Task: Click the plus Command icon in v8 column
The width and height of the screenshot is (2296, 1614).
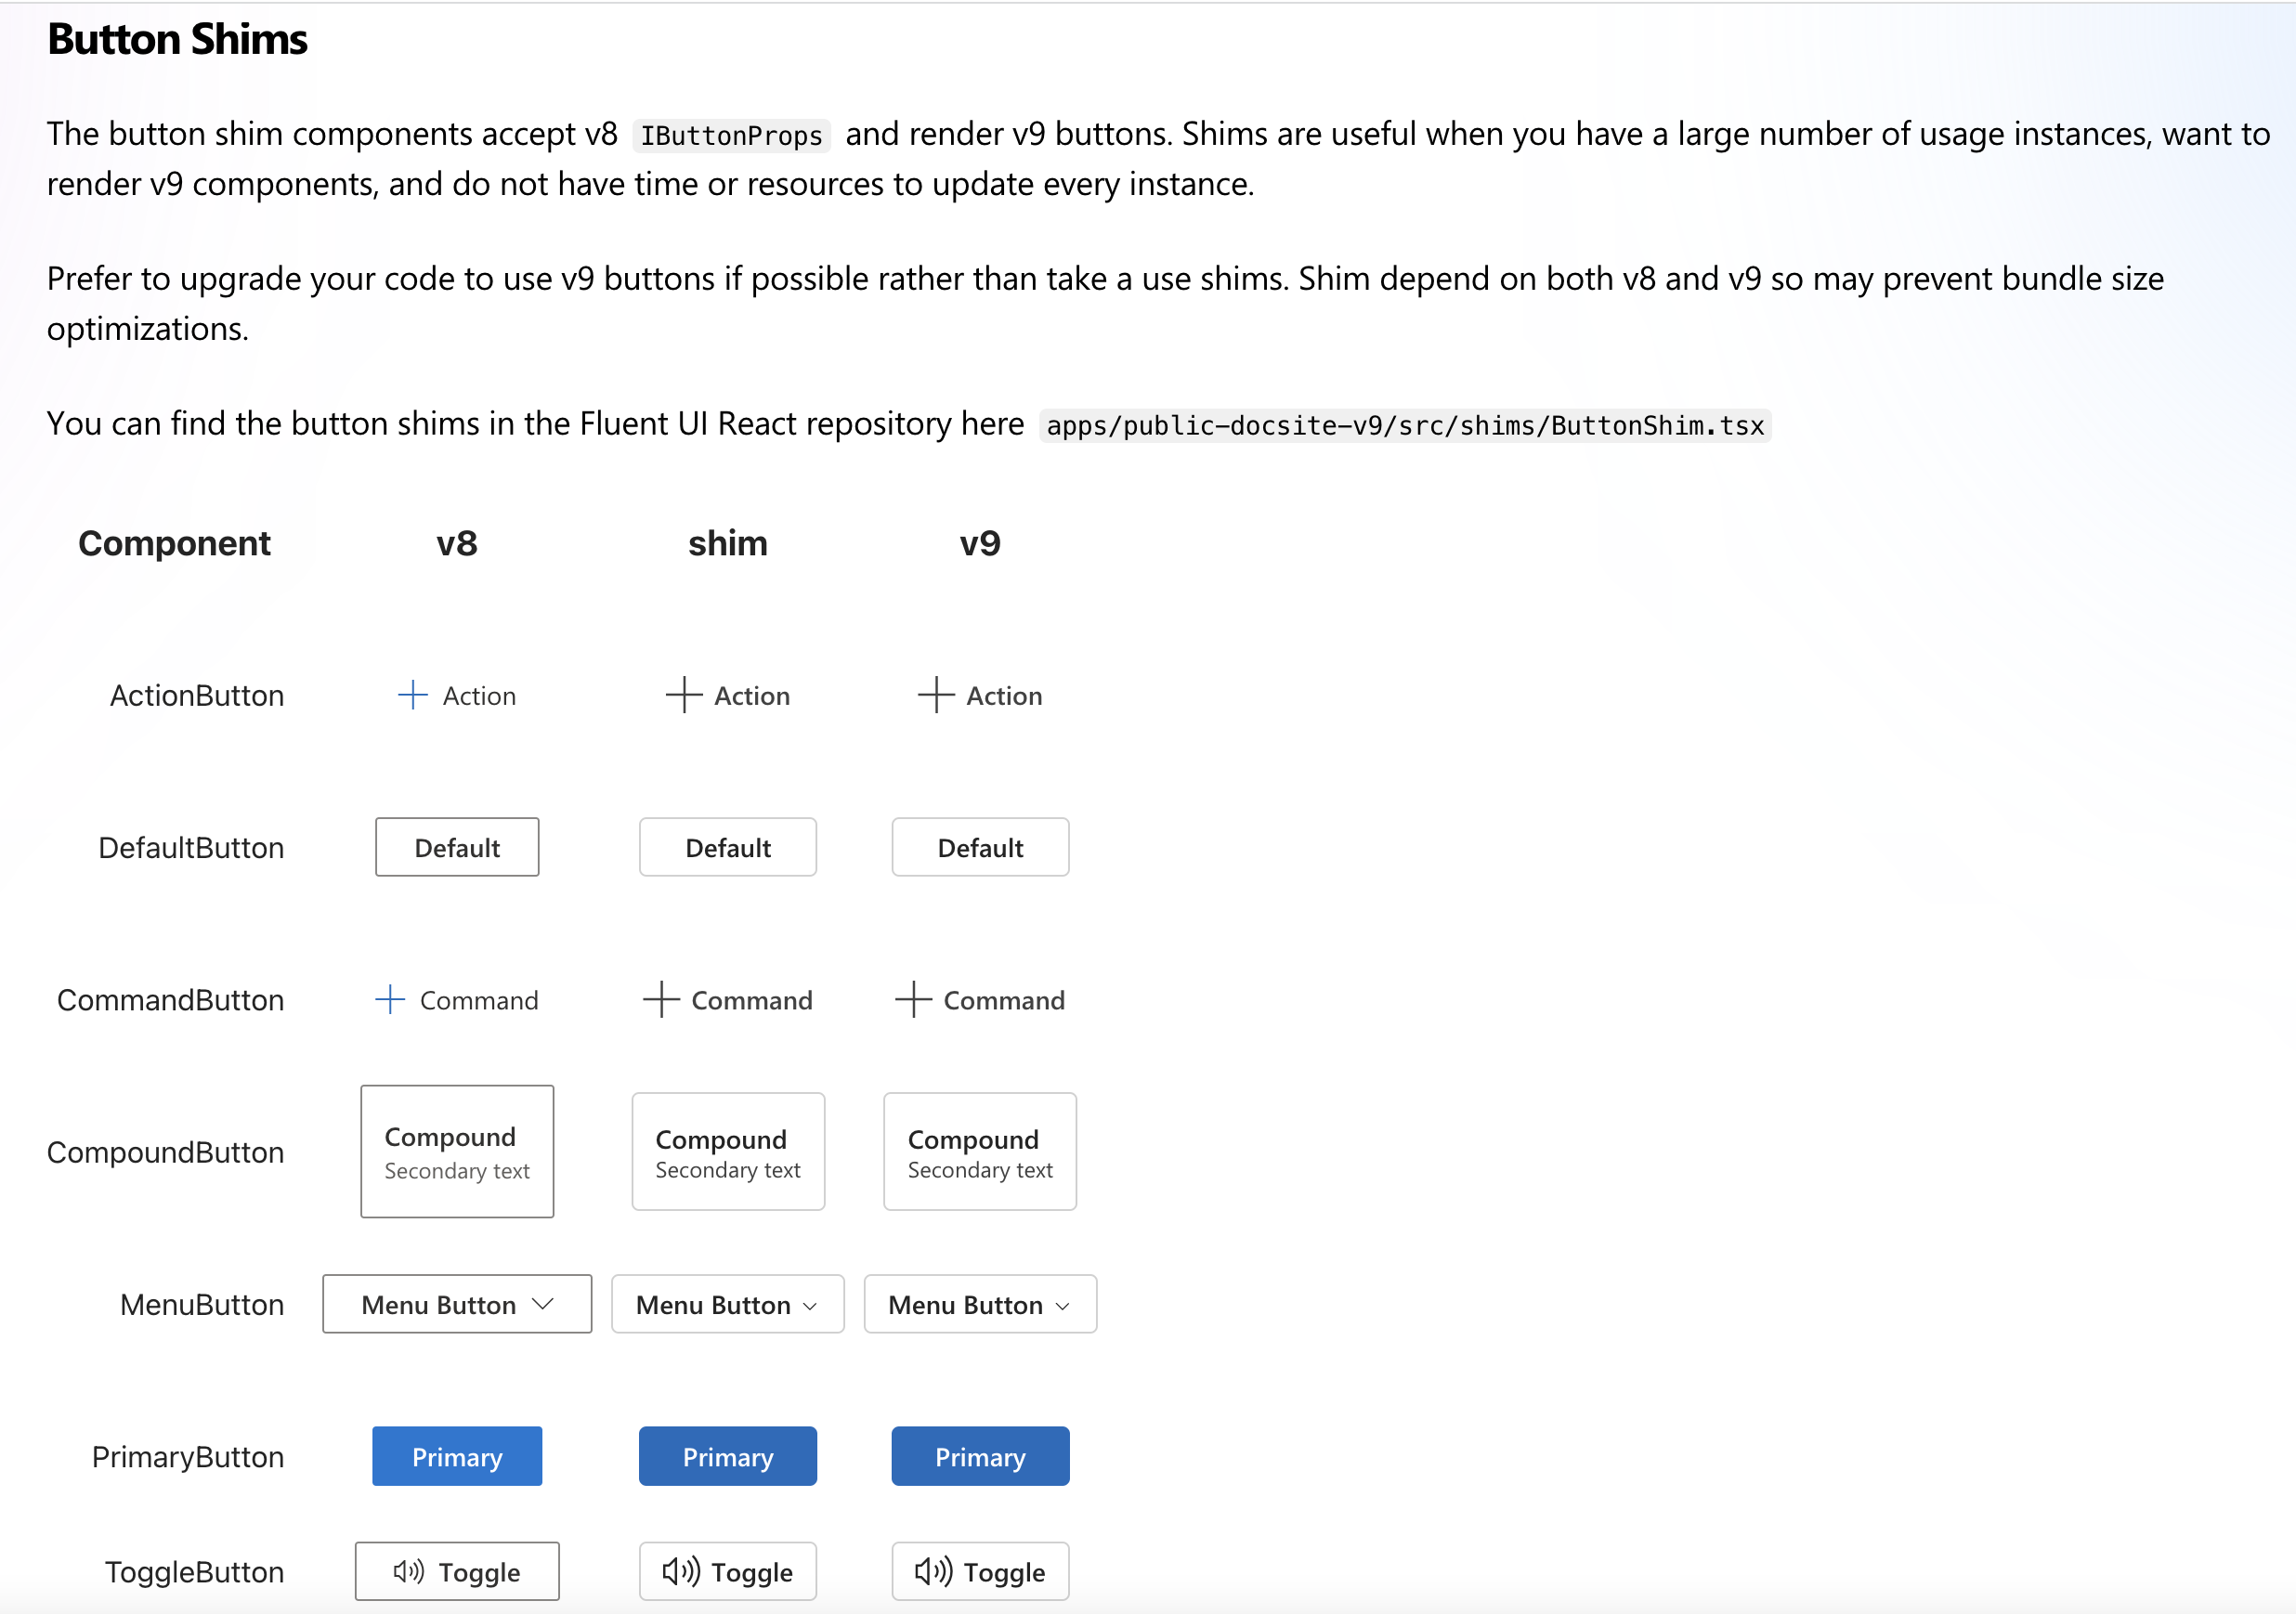Action: [x=389, y=999]
